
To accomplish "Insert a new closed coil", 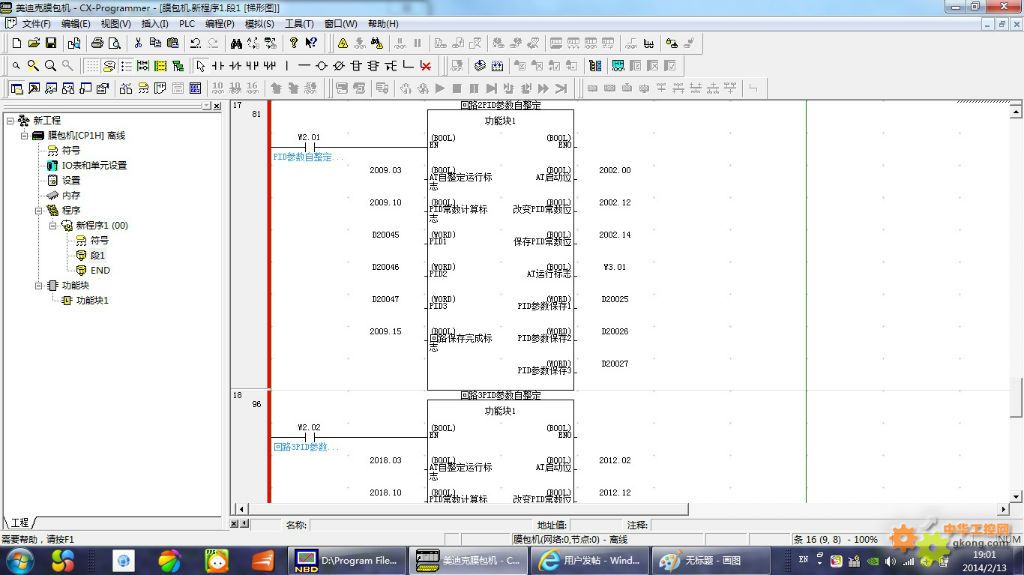I will click(338, 66).
